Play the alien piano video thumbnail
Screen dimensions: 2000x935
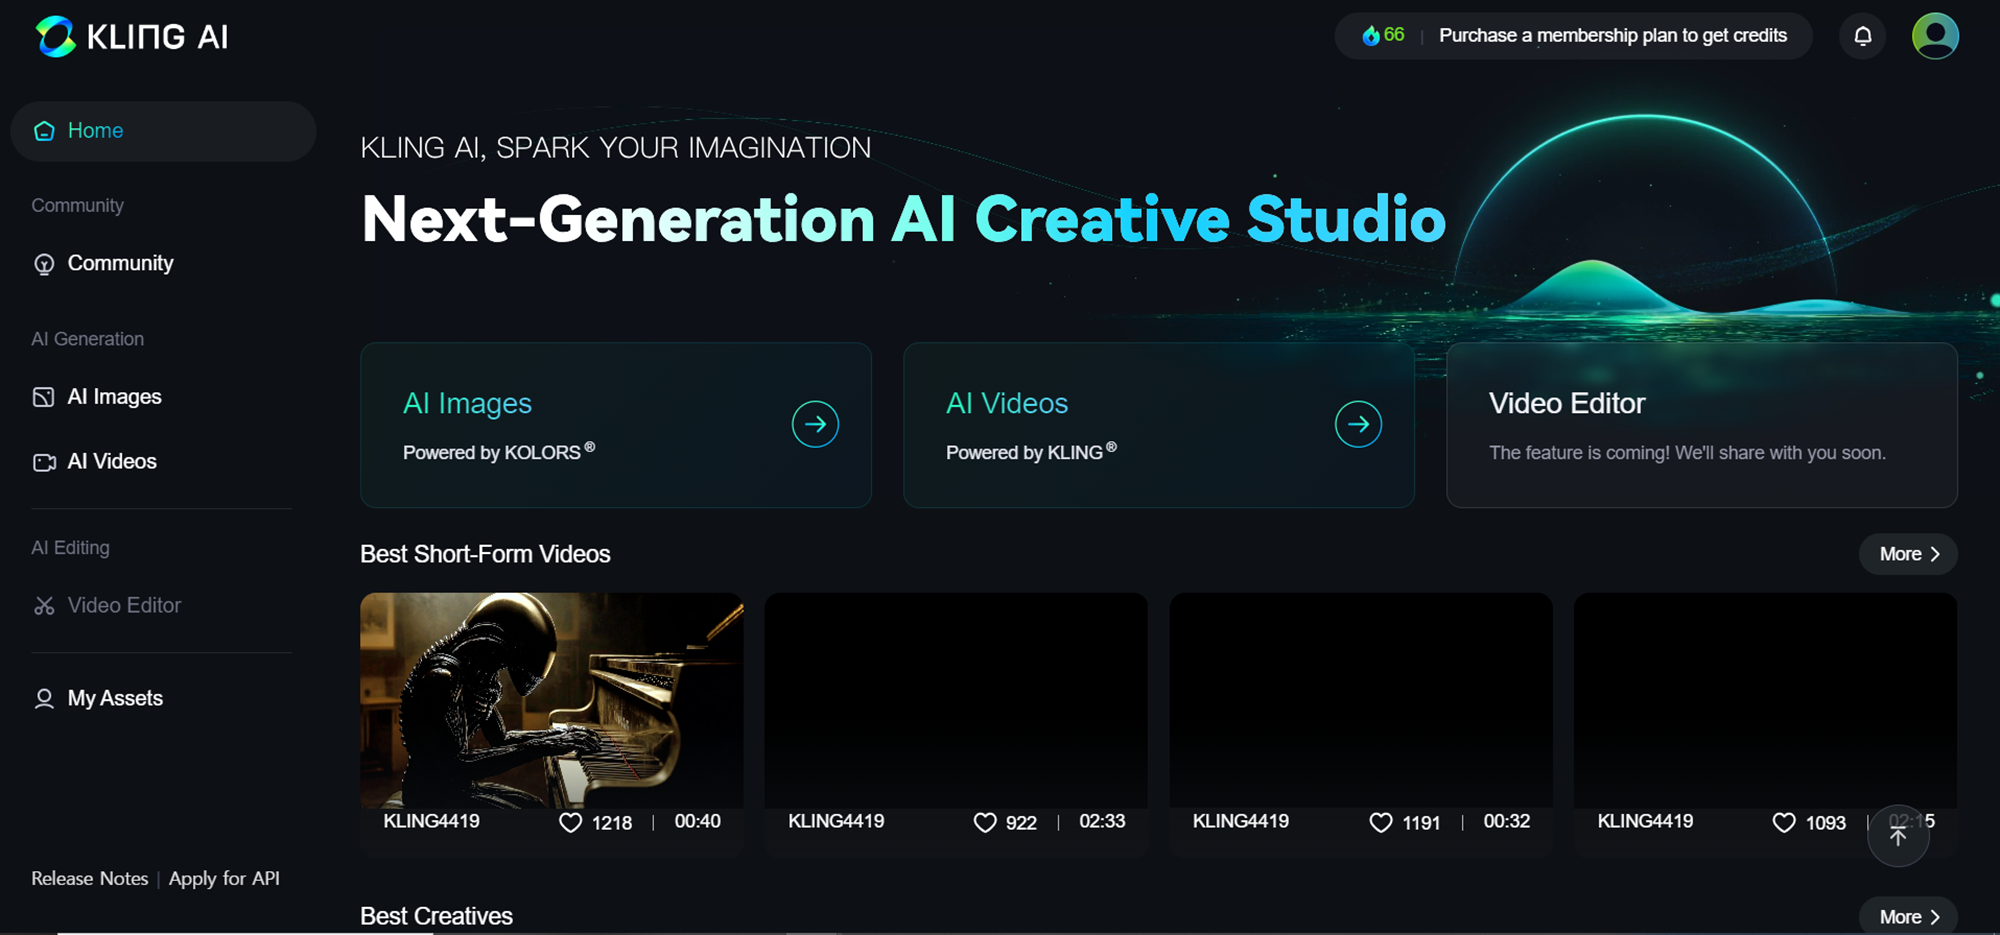(552, 700)
